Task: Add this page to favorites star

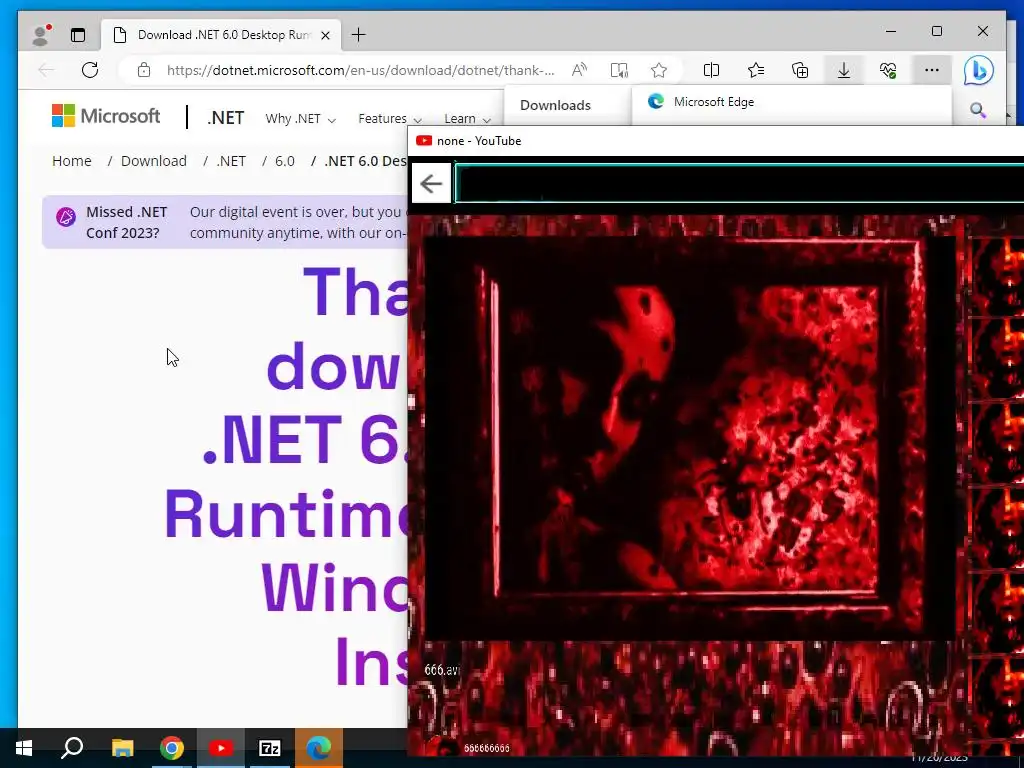Action: coord(658,70)
